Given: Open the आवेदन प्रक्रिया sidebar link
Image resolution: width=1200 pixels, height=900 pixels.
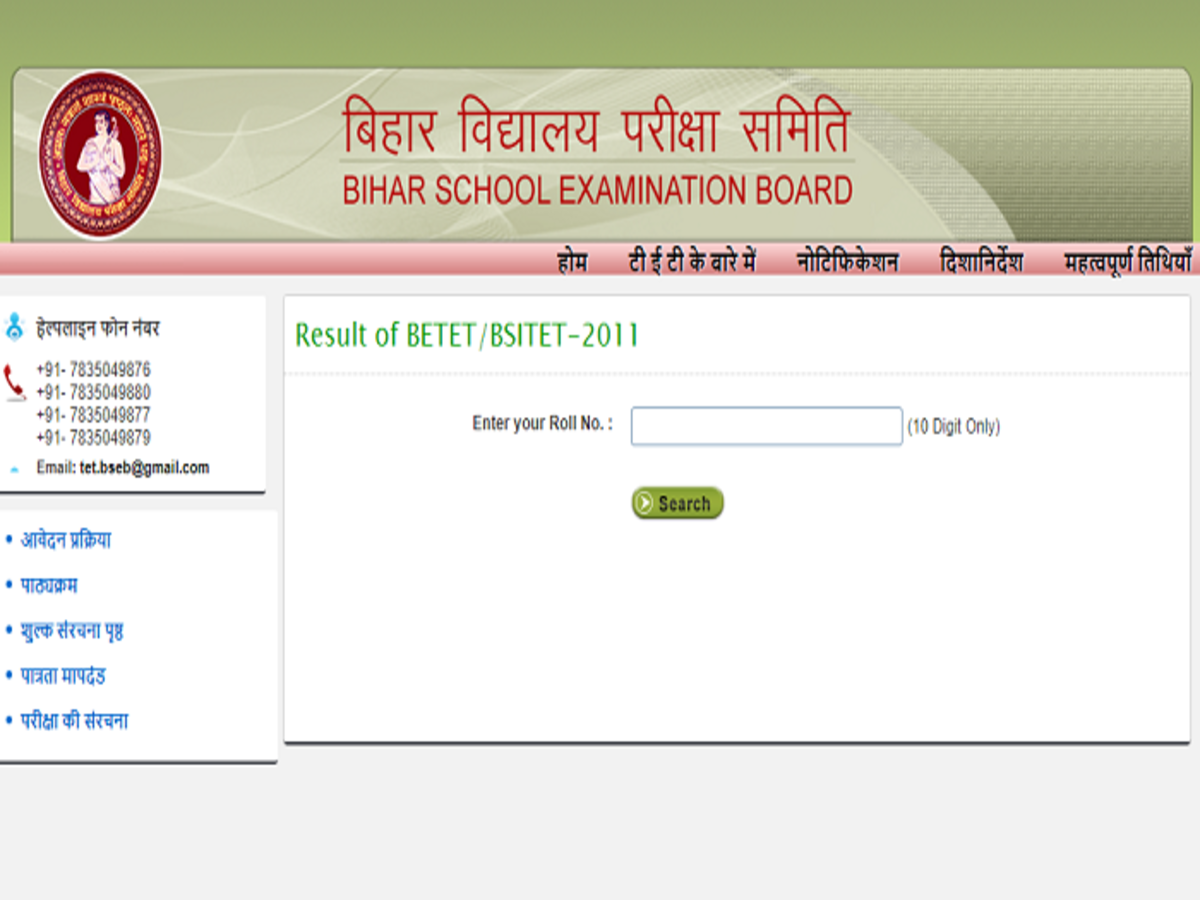Looking at the screenshot, I should coord(66,540).
